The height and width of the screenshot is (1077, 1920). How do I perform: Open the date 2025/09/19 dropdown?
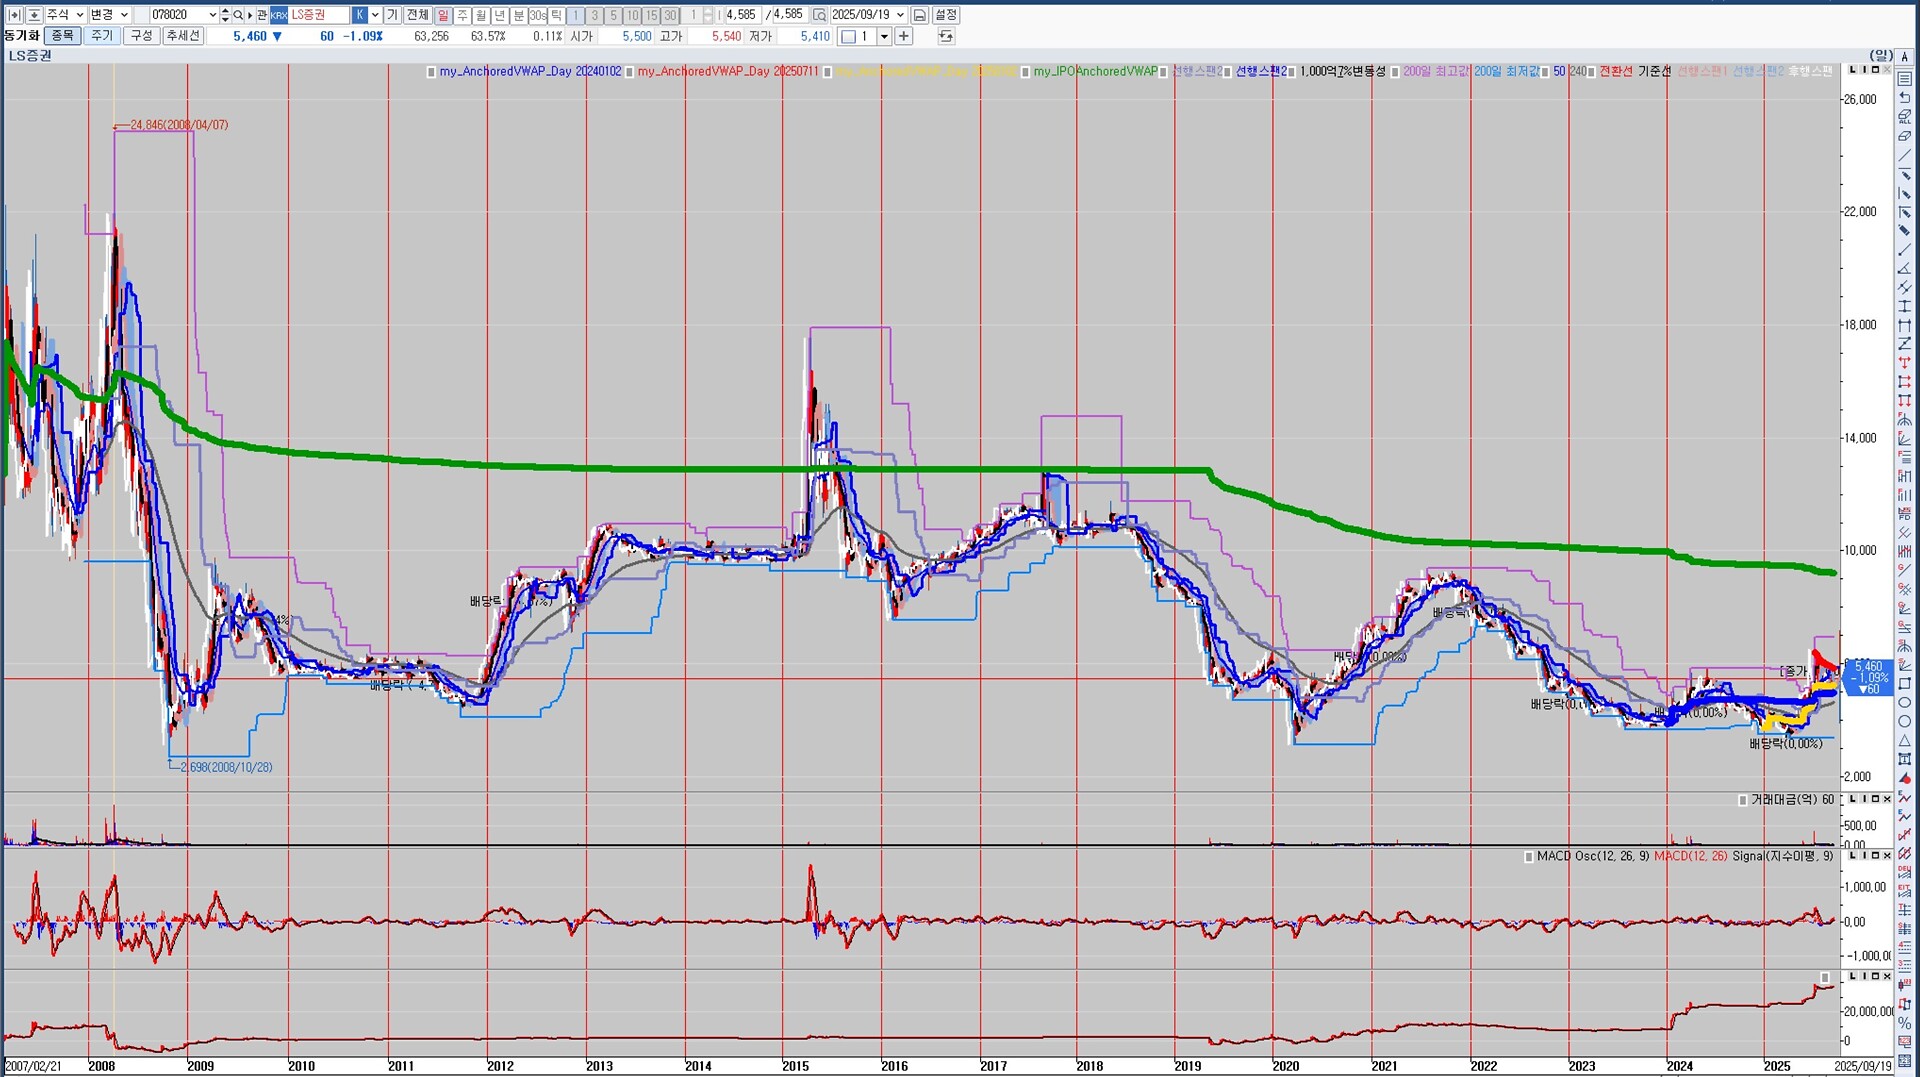pyautogui.click(x=900, y=15)
